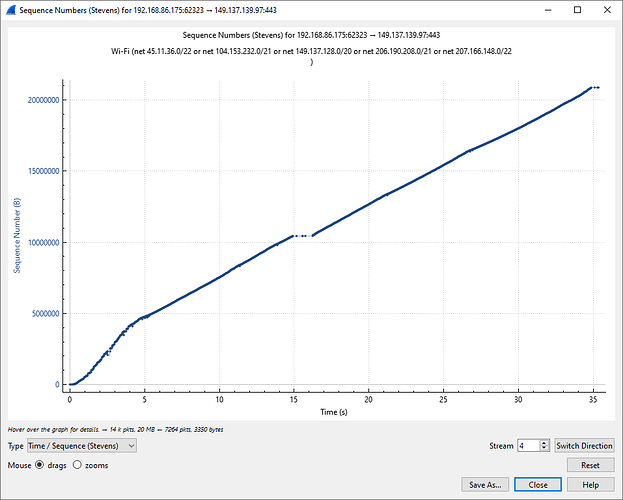Click the Stream number input field
The width and height of the screenshot is (623, 500).
click(527, 445)
